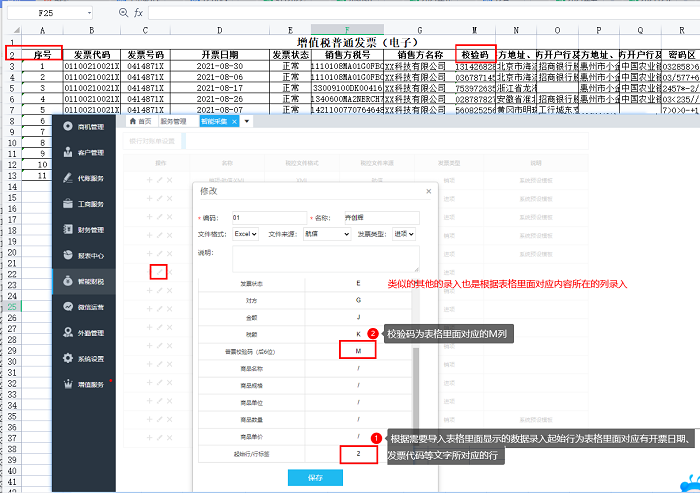Click the 起始行/行标签 value field

pyautogui.click(x=357, y=454)
